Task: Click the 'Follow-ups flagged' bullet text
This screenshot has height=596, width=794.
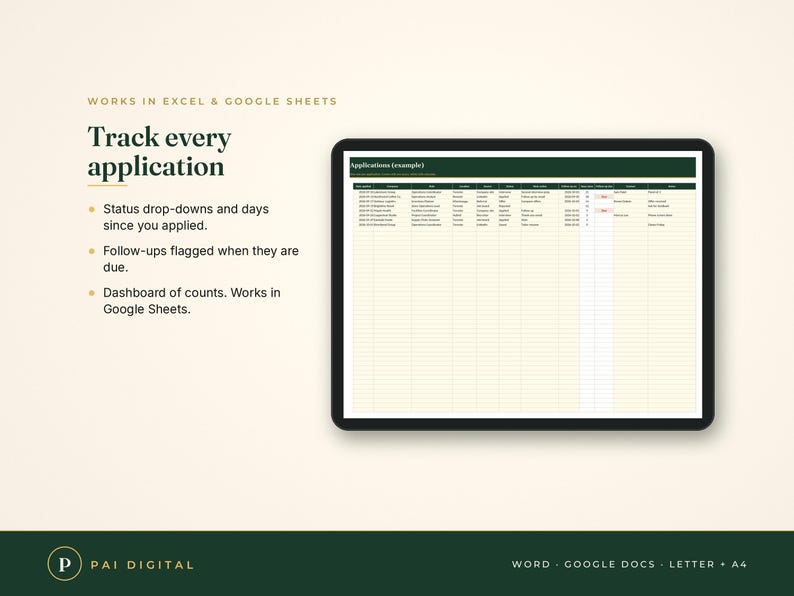Action: (x=201, y=259)
